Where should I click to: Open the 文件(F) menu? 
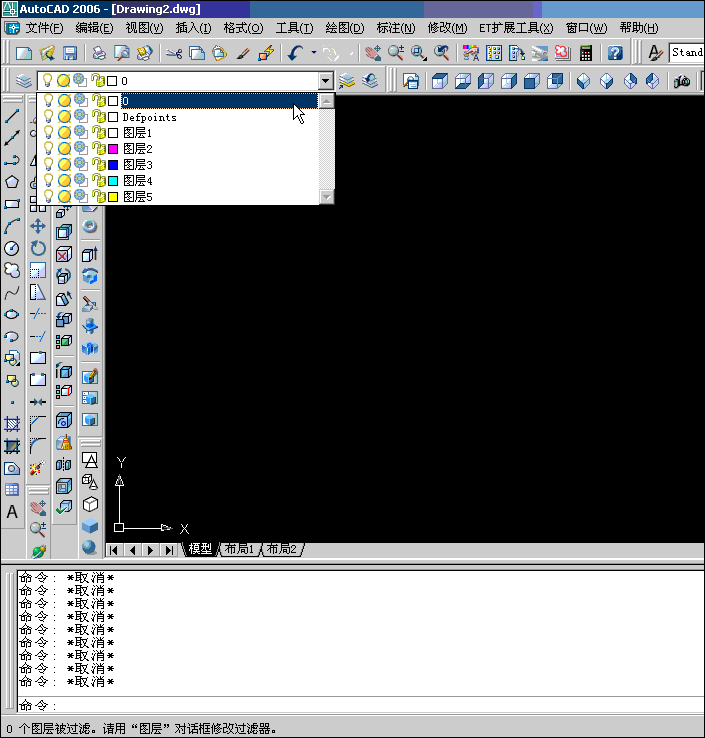tap(44, 28)
